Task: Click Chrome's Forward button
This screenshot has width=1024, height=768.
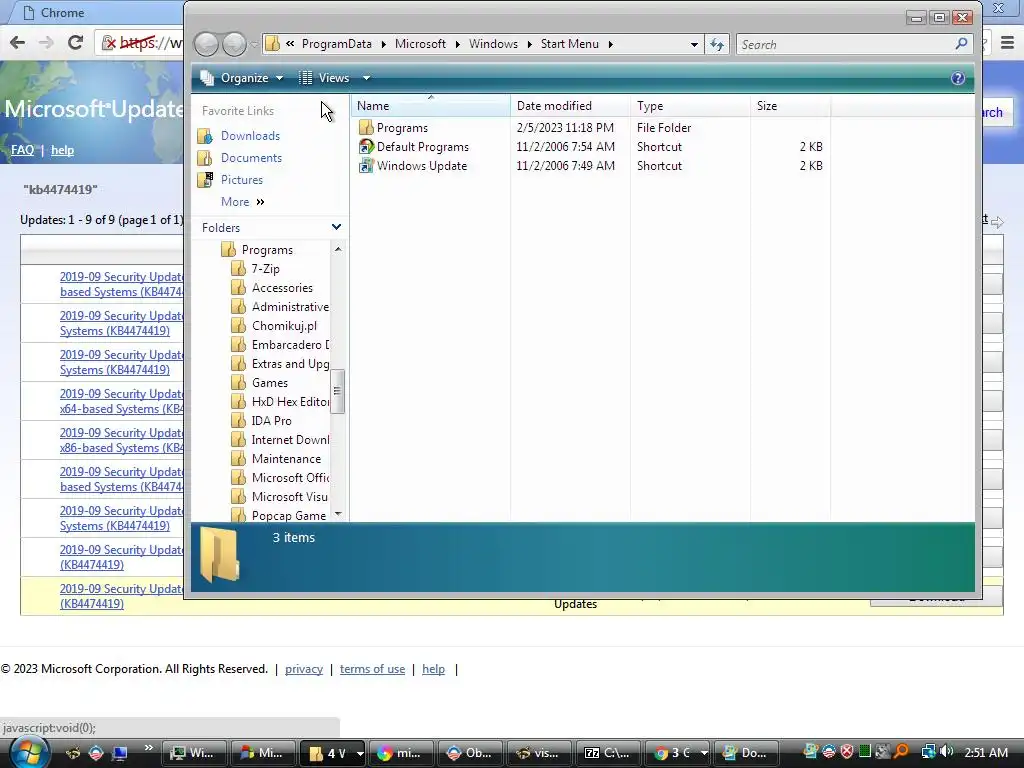Action: point(46,42)
